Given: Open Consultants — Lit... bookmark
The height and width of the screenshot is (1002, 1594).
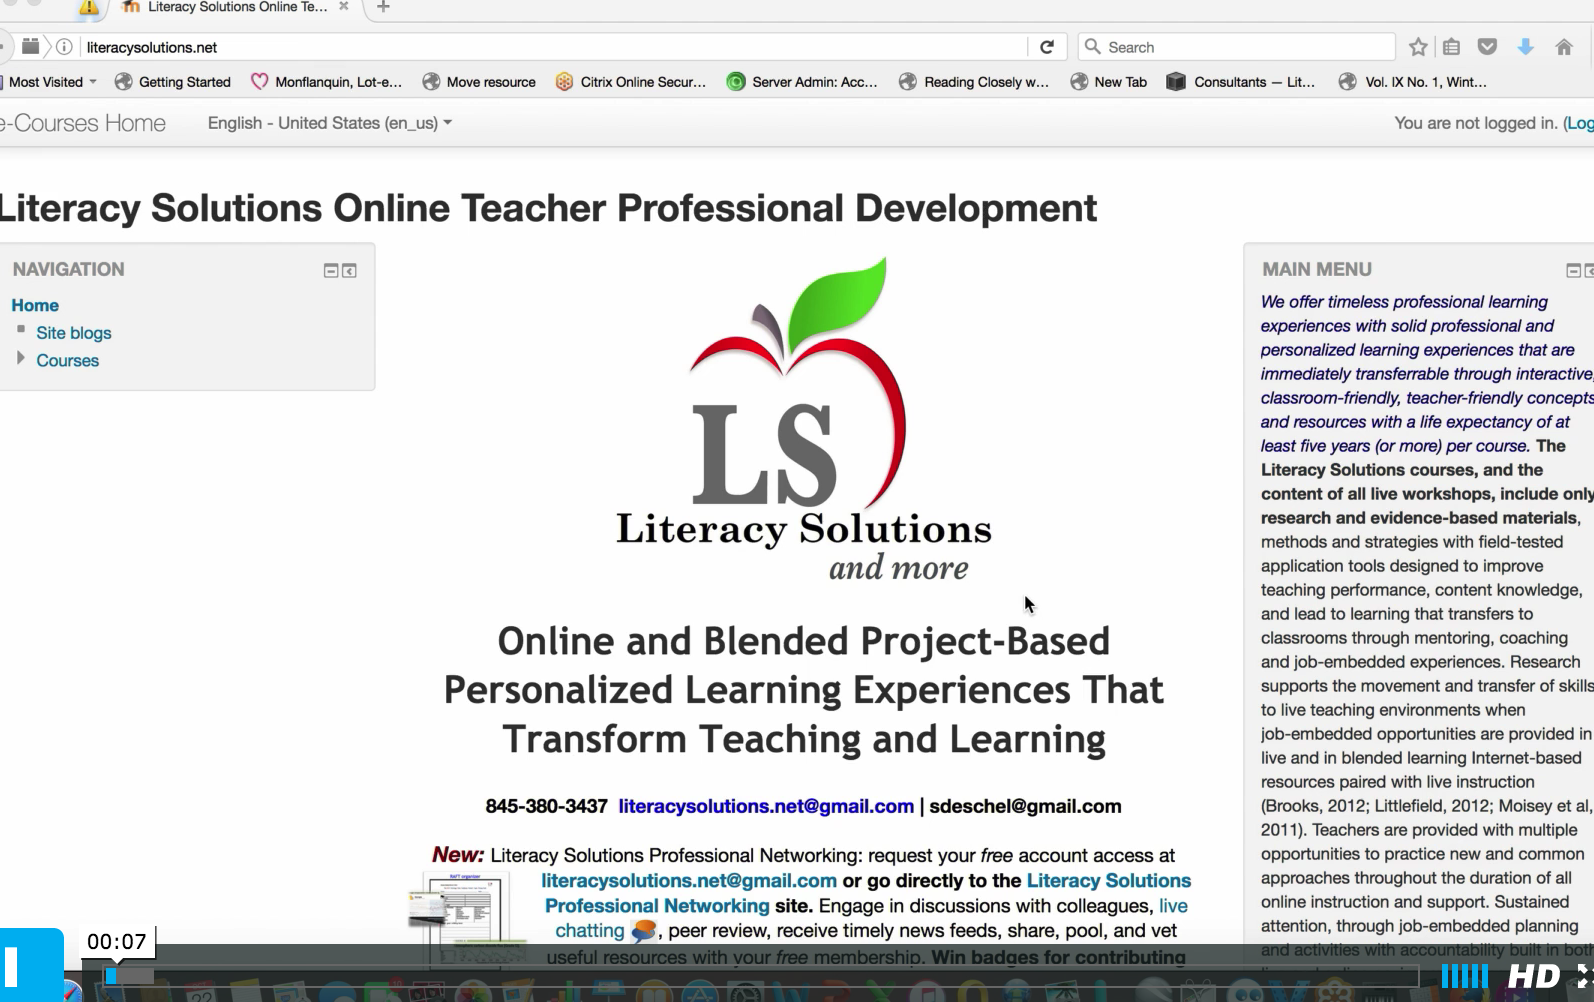Looking at the screenshot, I should tap(1241, 82).
